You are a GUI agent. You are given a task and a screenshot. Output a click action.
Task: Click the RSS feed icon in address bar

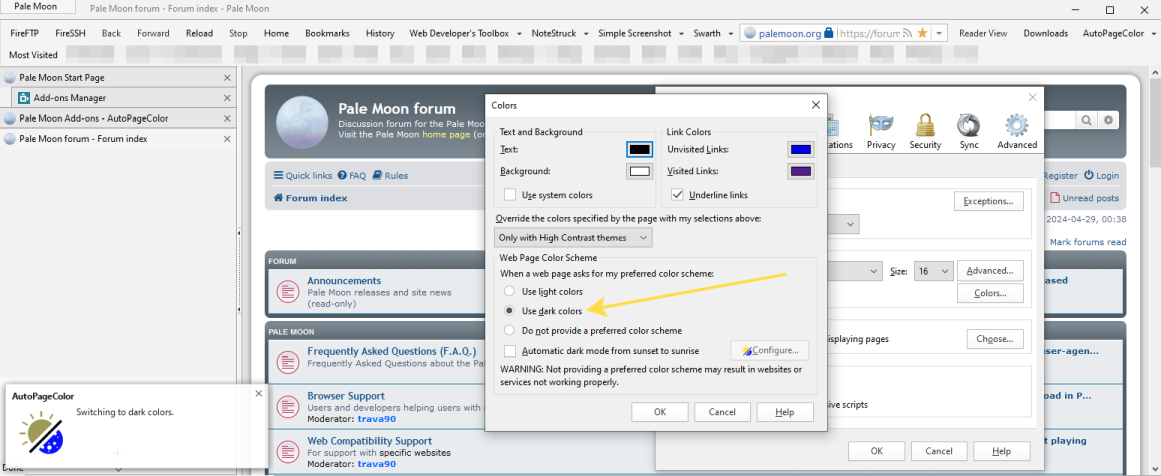click(x=908, y=33)
